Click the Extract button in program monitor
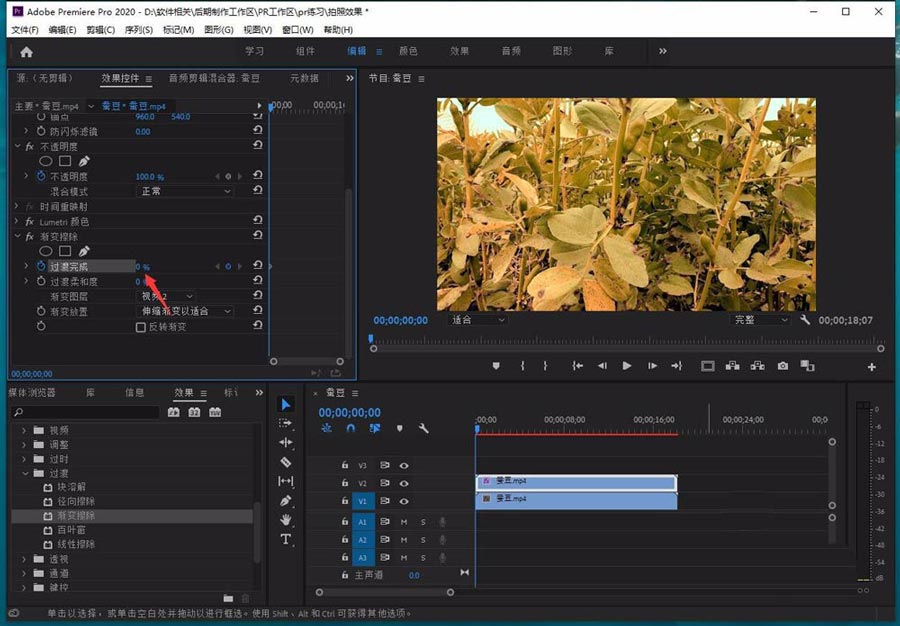 pyautogui.click(x=758, y=366)
